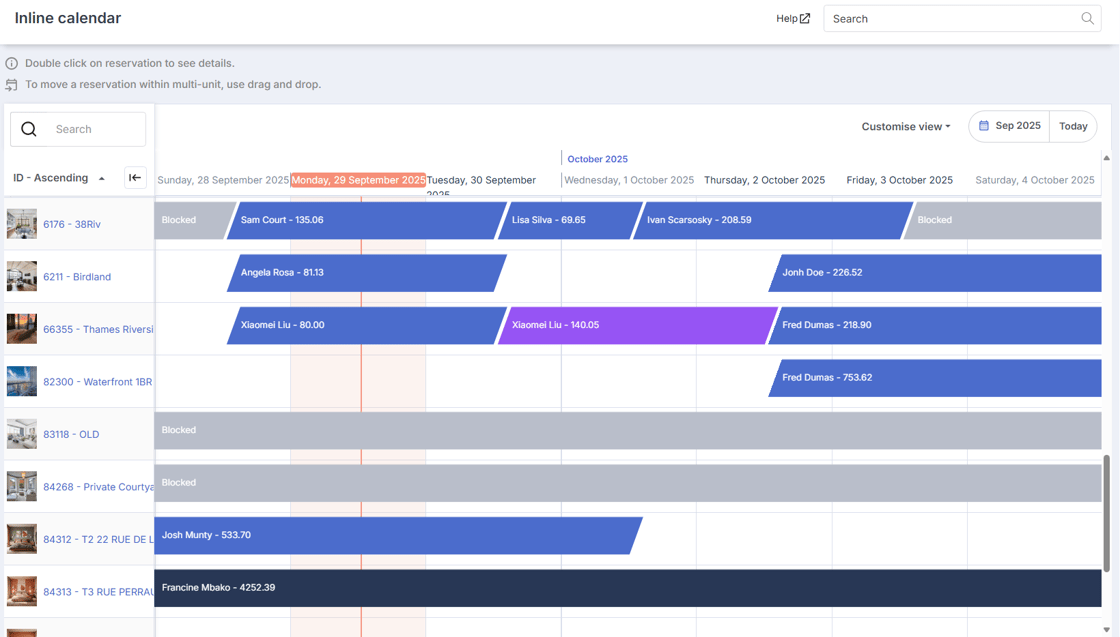Open property 66355 - Thames Riverside
Screen dimensions: 1120x637
98,329
